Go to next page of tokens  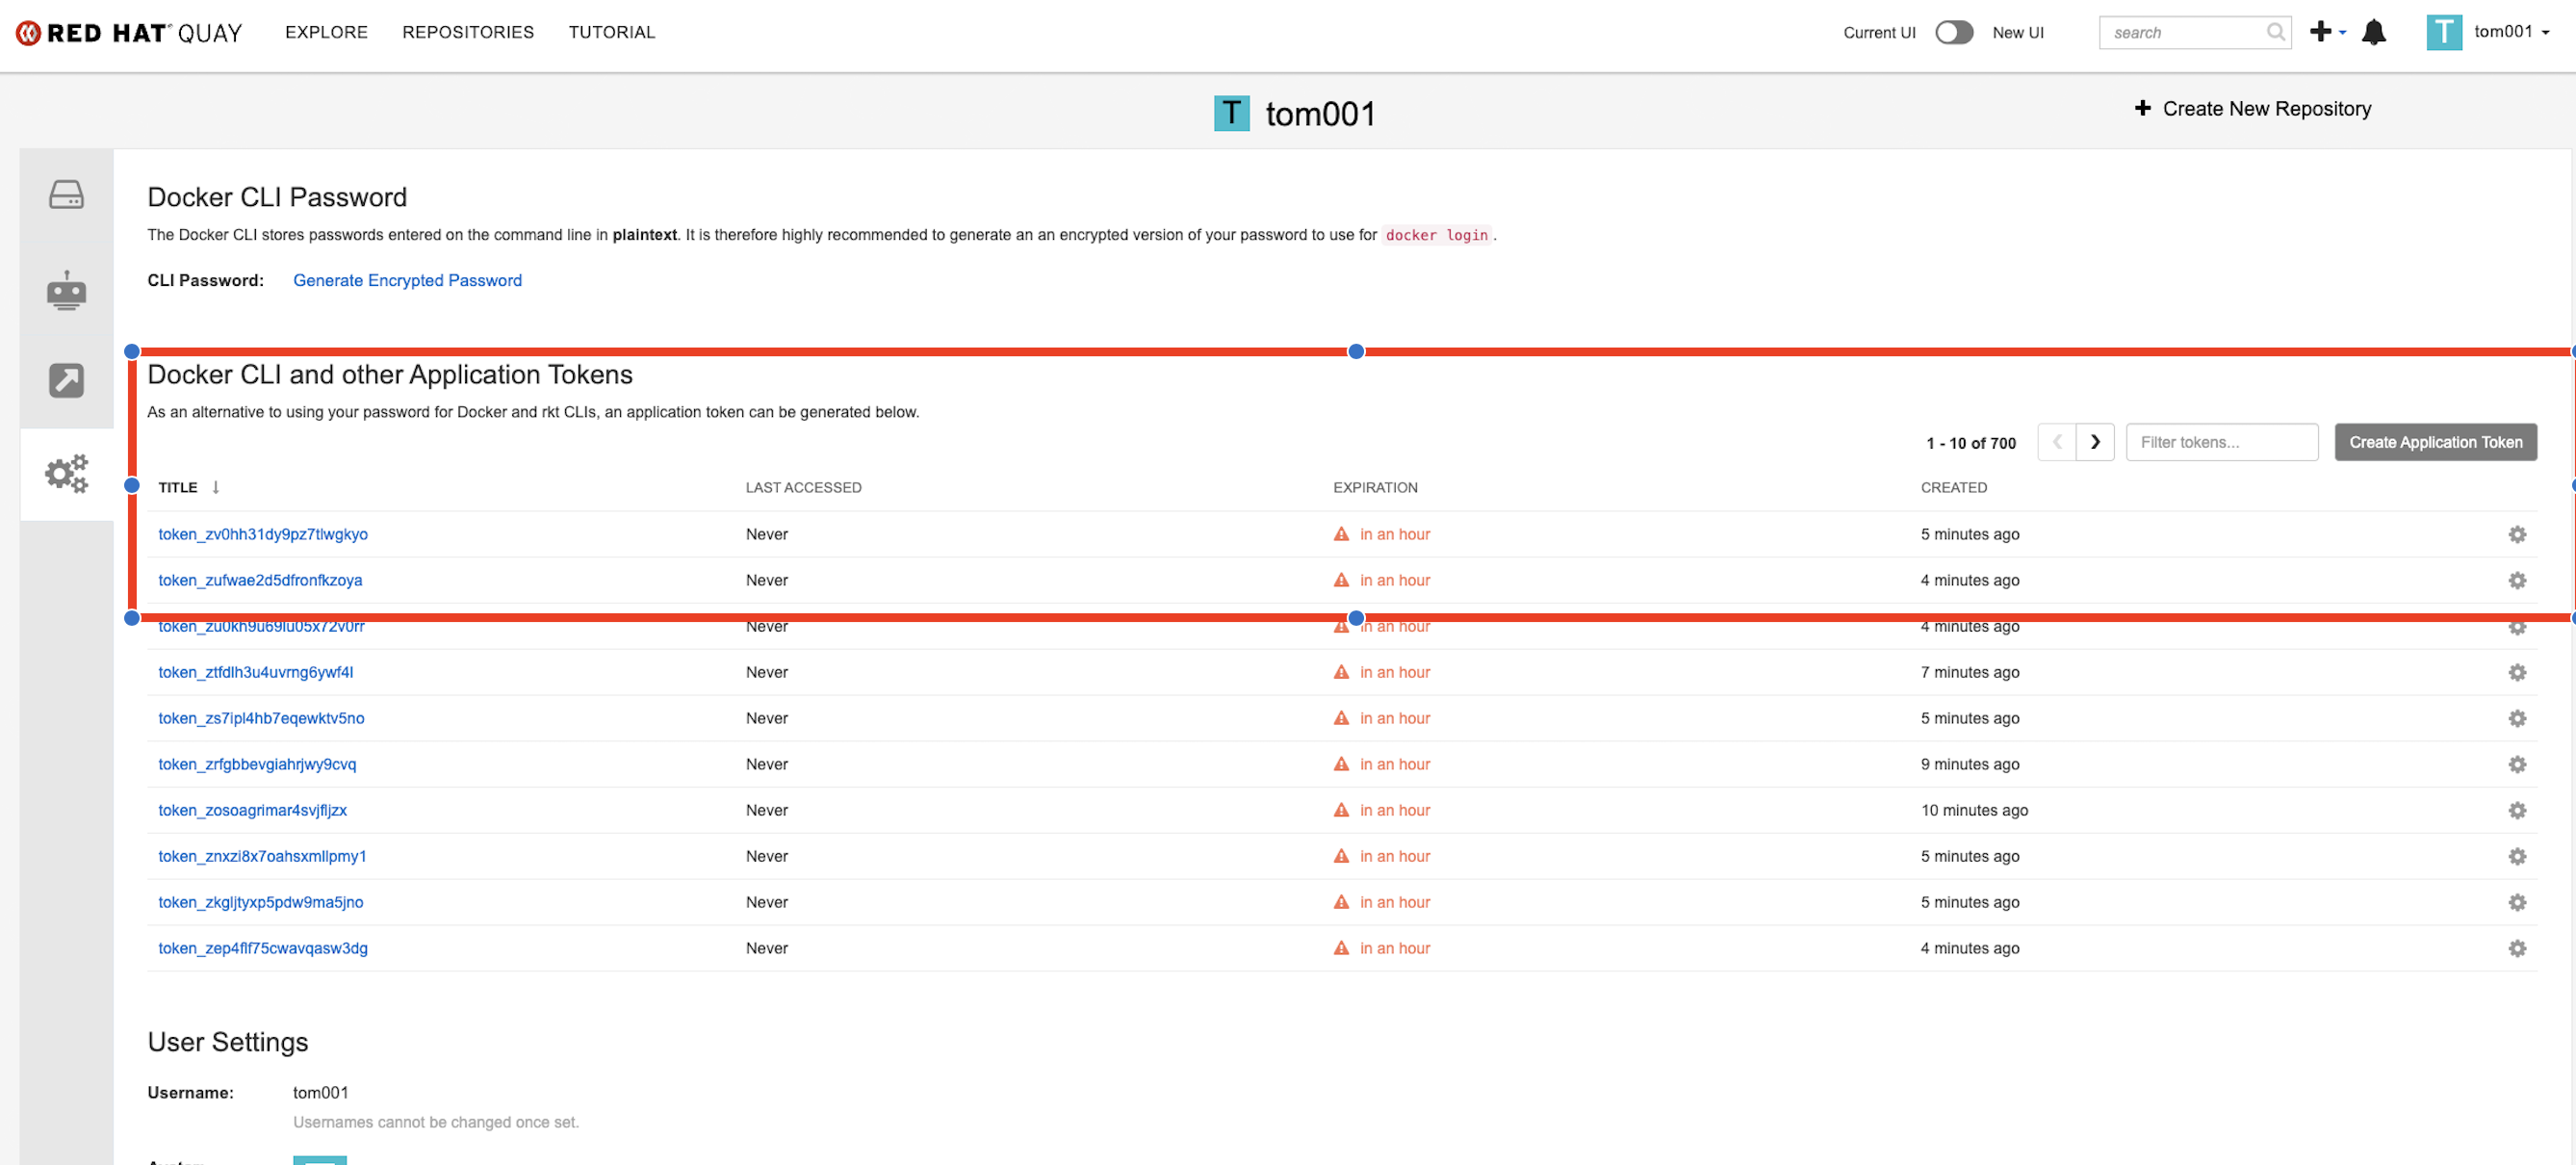click(x=2095, y=442)
